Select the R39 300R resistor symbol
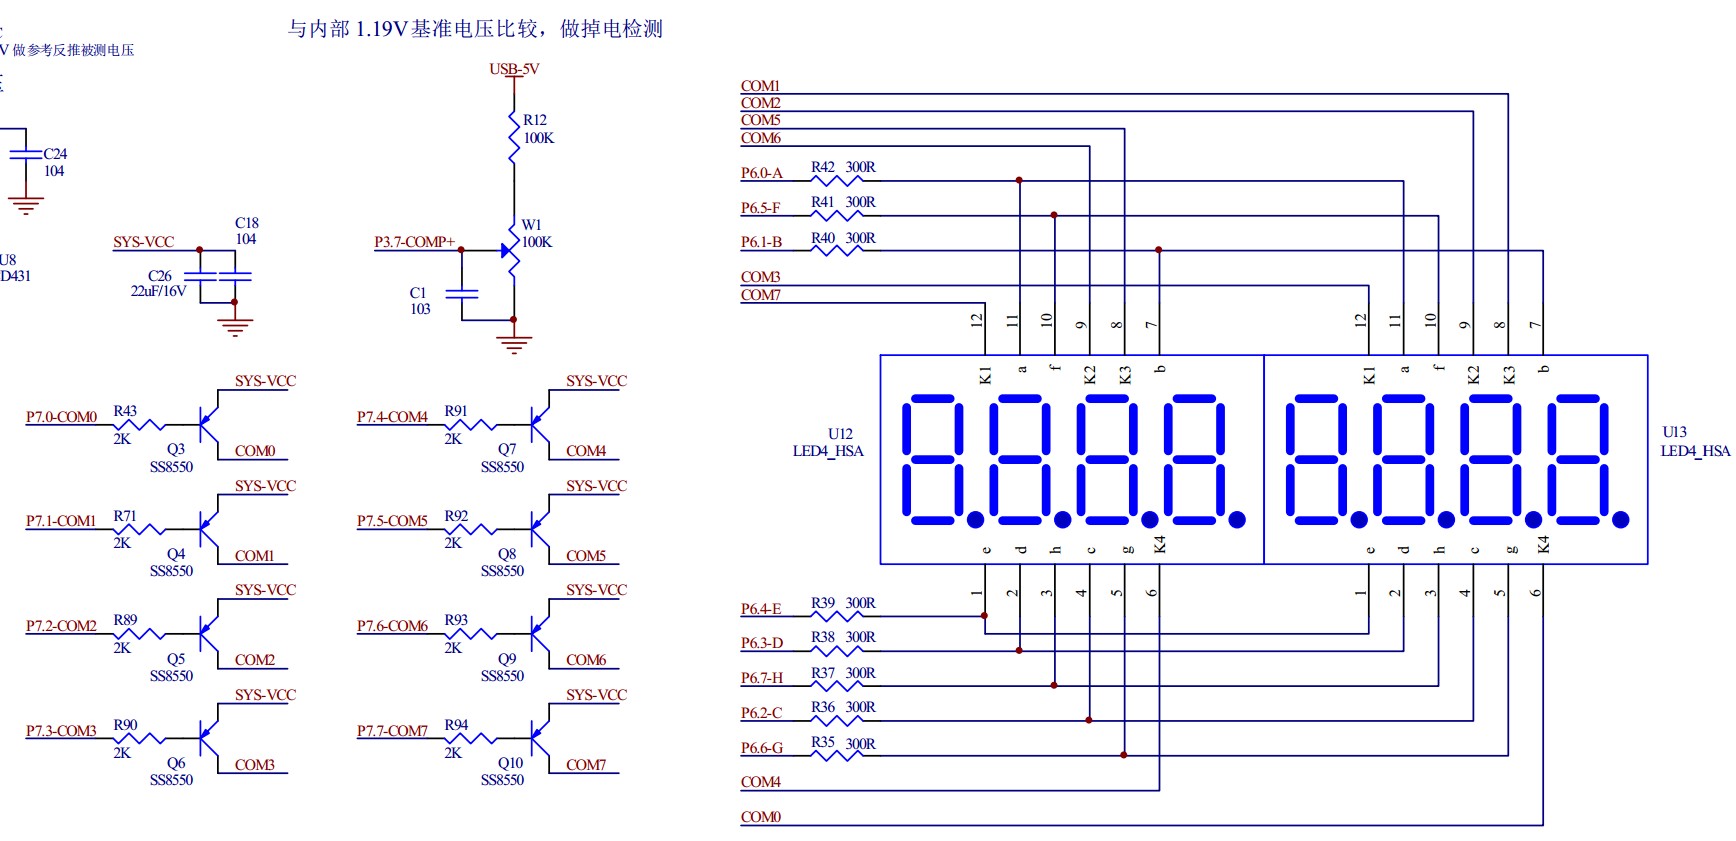This screenshot has width=1736, height=841. (x=836, y=616)
